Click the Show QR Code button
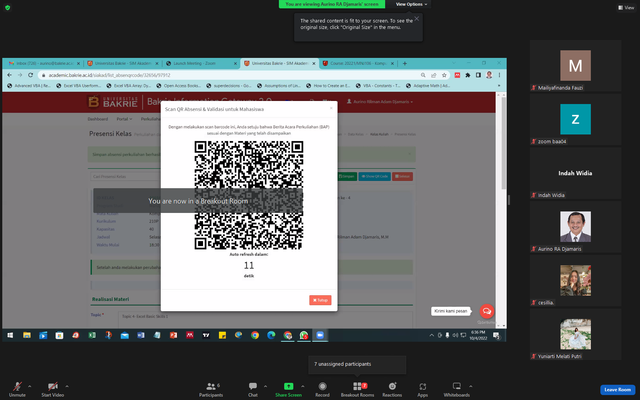 point(374,176)
